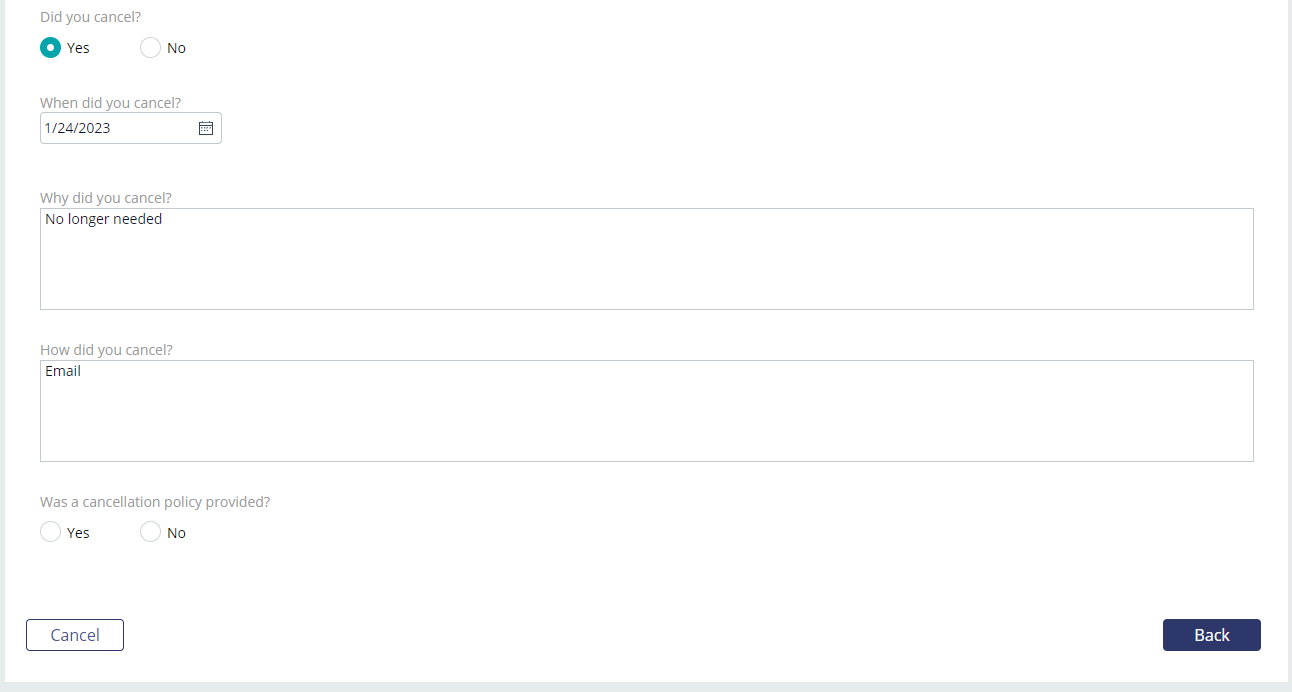
Task: Focus the "Why did you cancel?" text area
Action: (646, 259)
